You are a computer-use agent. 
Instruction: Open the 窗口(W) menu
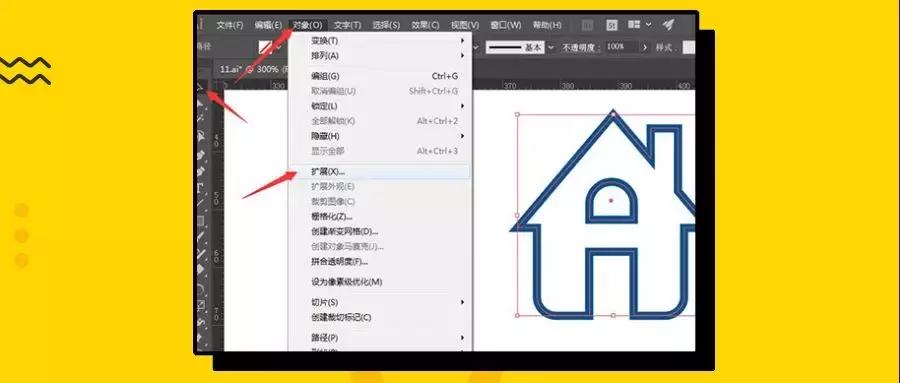point(506,25)
